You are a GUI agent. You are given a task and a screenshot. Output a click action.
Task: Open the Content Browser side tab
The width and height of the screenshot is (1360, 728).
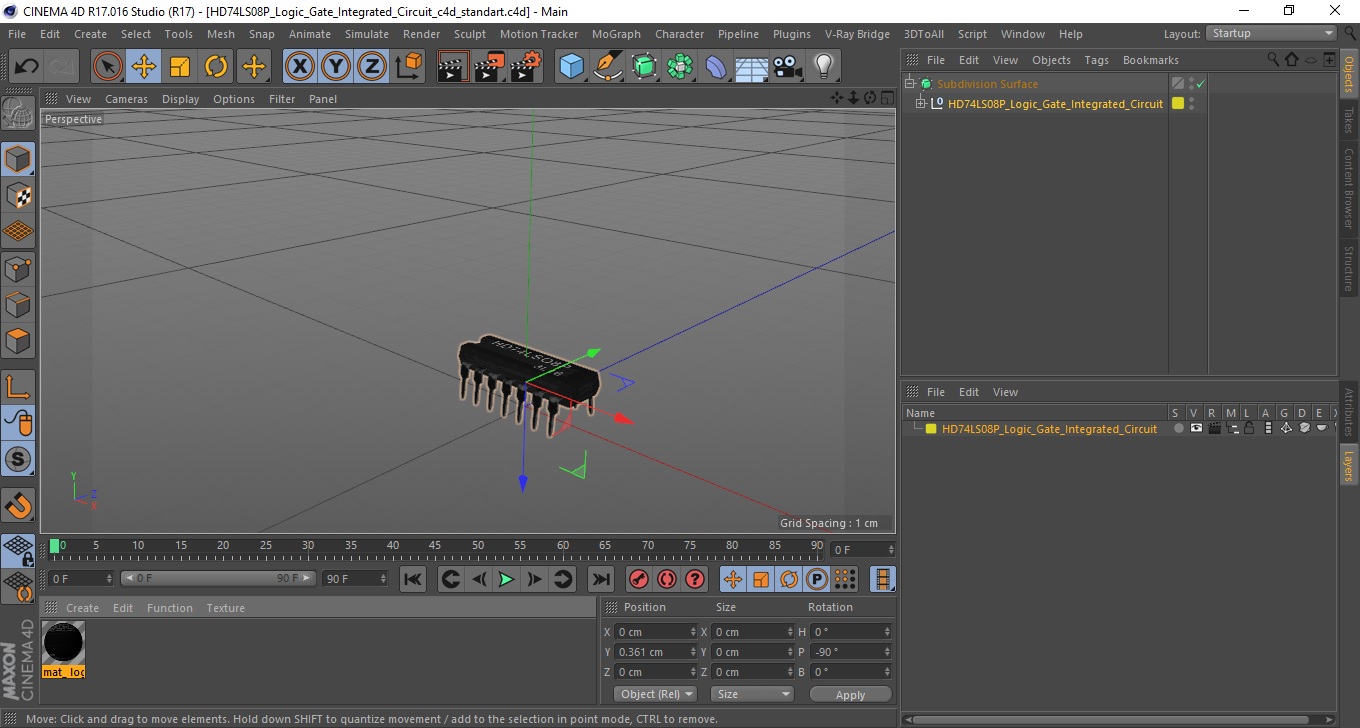tap(1349, 188)
